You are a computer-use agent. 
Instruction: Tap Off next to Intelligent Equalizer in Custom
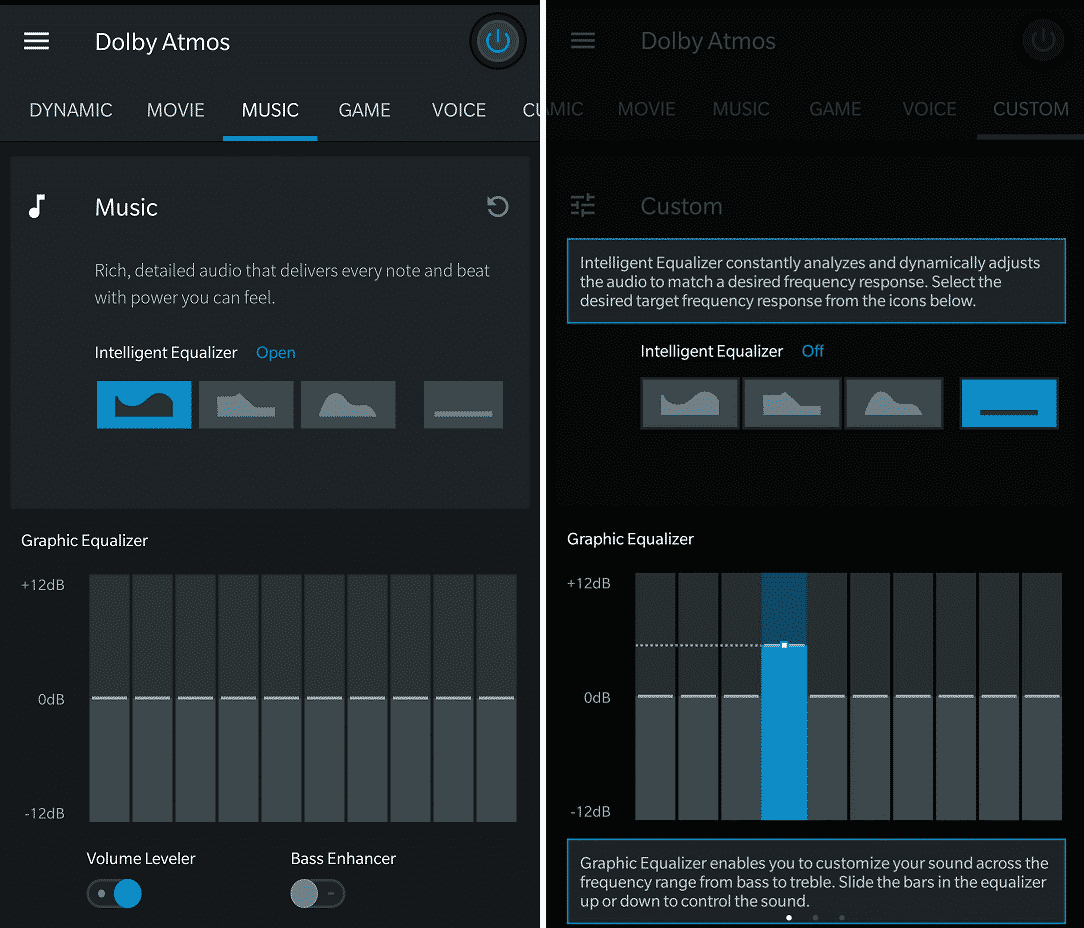click(812, 351)
